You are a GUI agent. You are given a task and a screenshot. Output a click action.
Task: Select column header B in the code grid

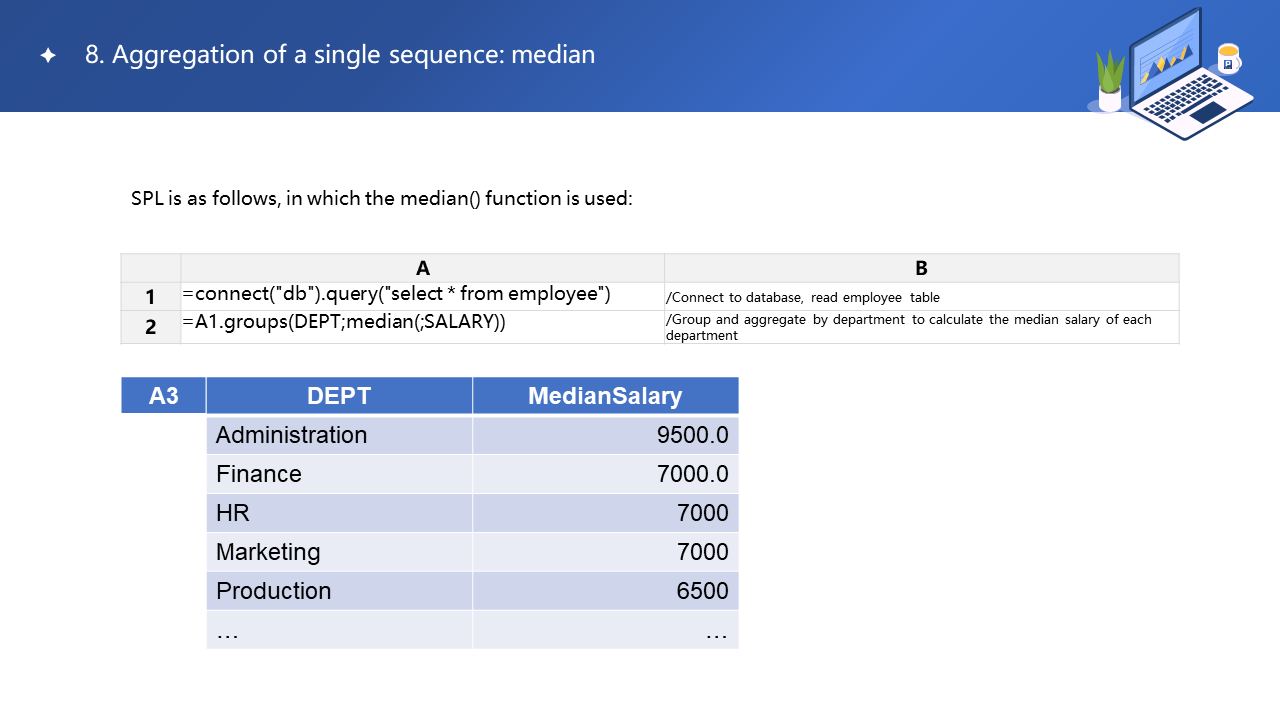921,268
